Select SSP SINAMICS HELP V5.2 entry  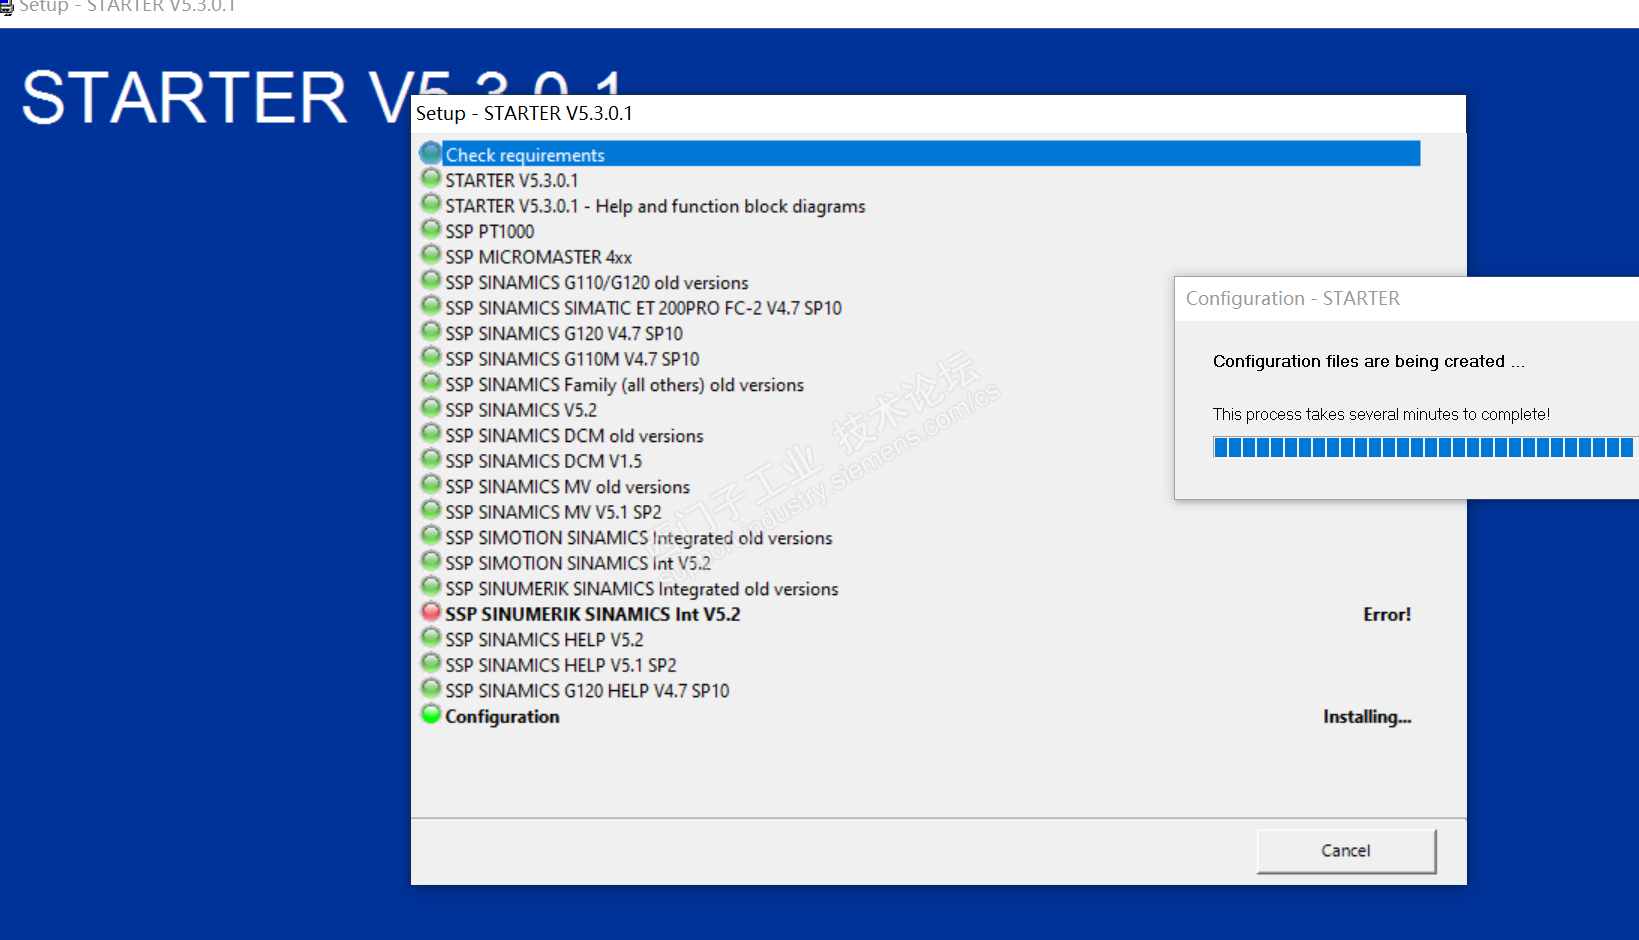(x=544, y=640)
